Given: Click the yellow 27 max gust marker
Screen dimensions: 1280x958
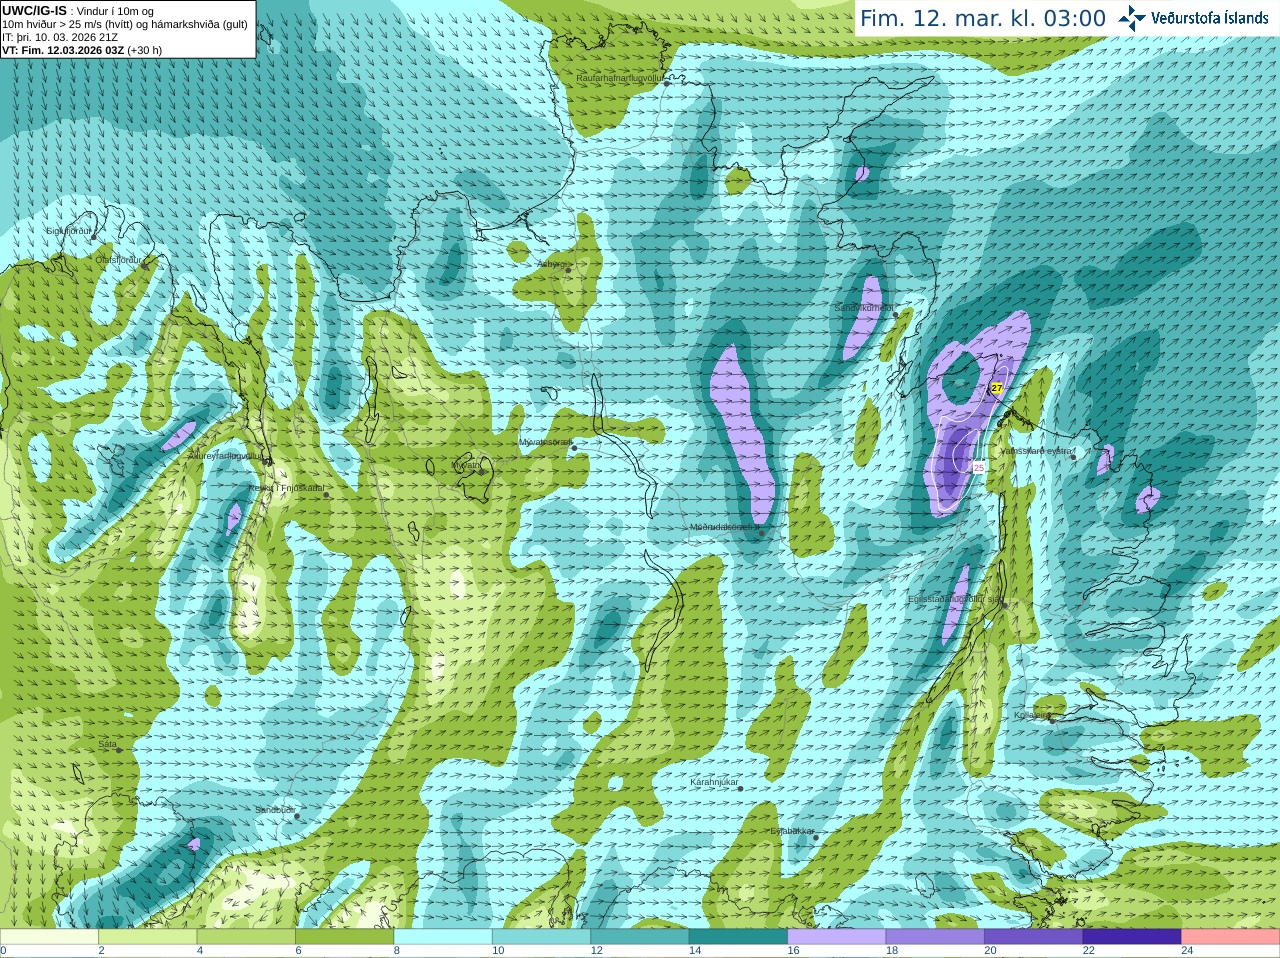Looking at the screenshot, I should point(997,388).
